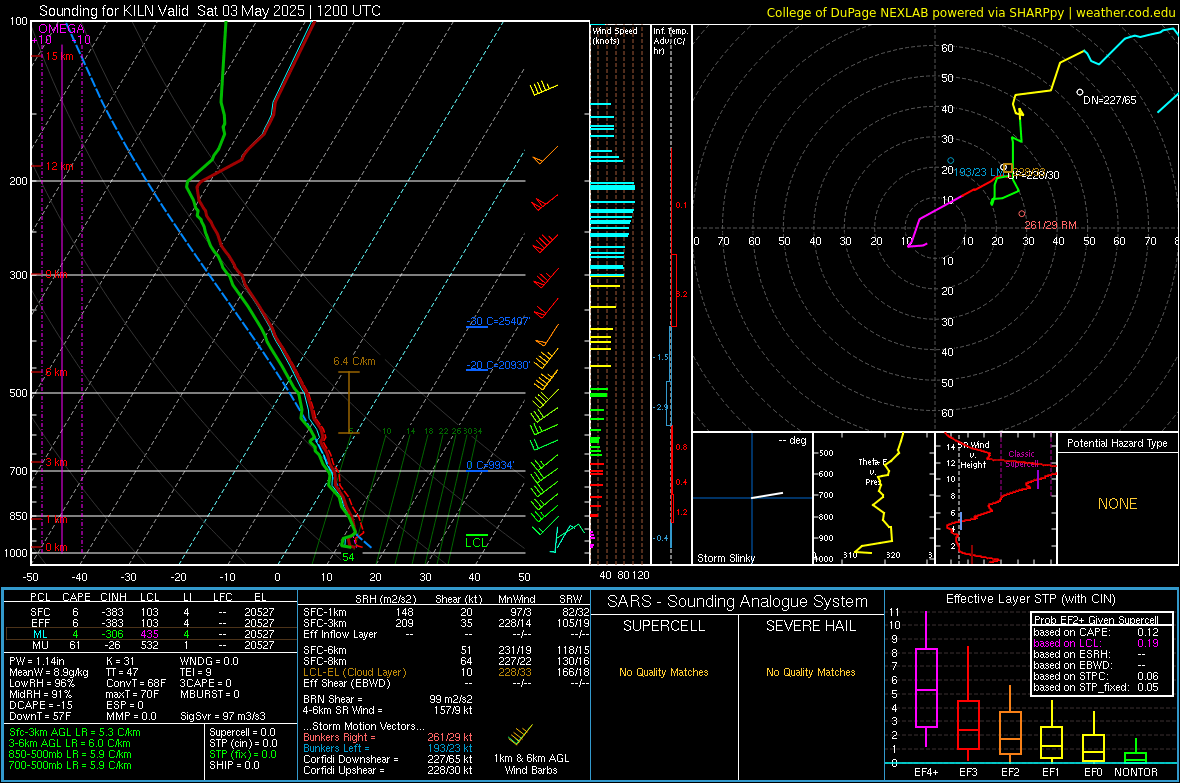Image resolution: width=1180 pixels, height=783 pixels.
Task: Click the 'SHIP = 0.0' value
Action: pyautogui.click(x=234, y=765)
